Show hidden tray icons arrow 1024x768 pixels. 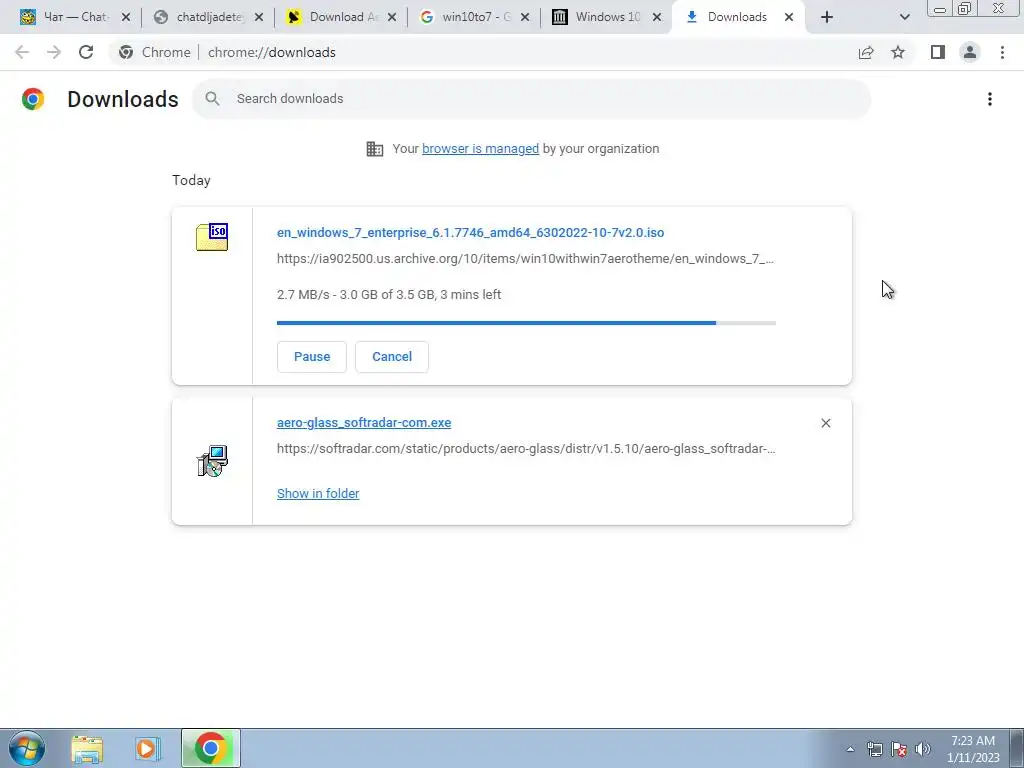[x=850, y=749]
